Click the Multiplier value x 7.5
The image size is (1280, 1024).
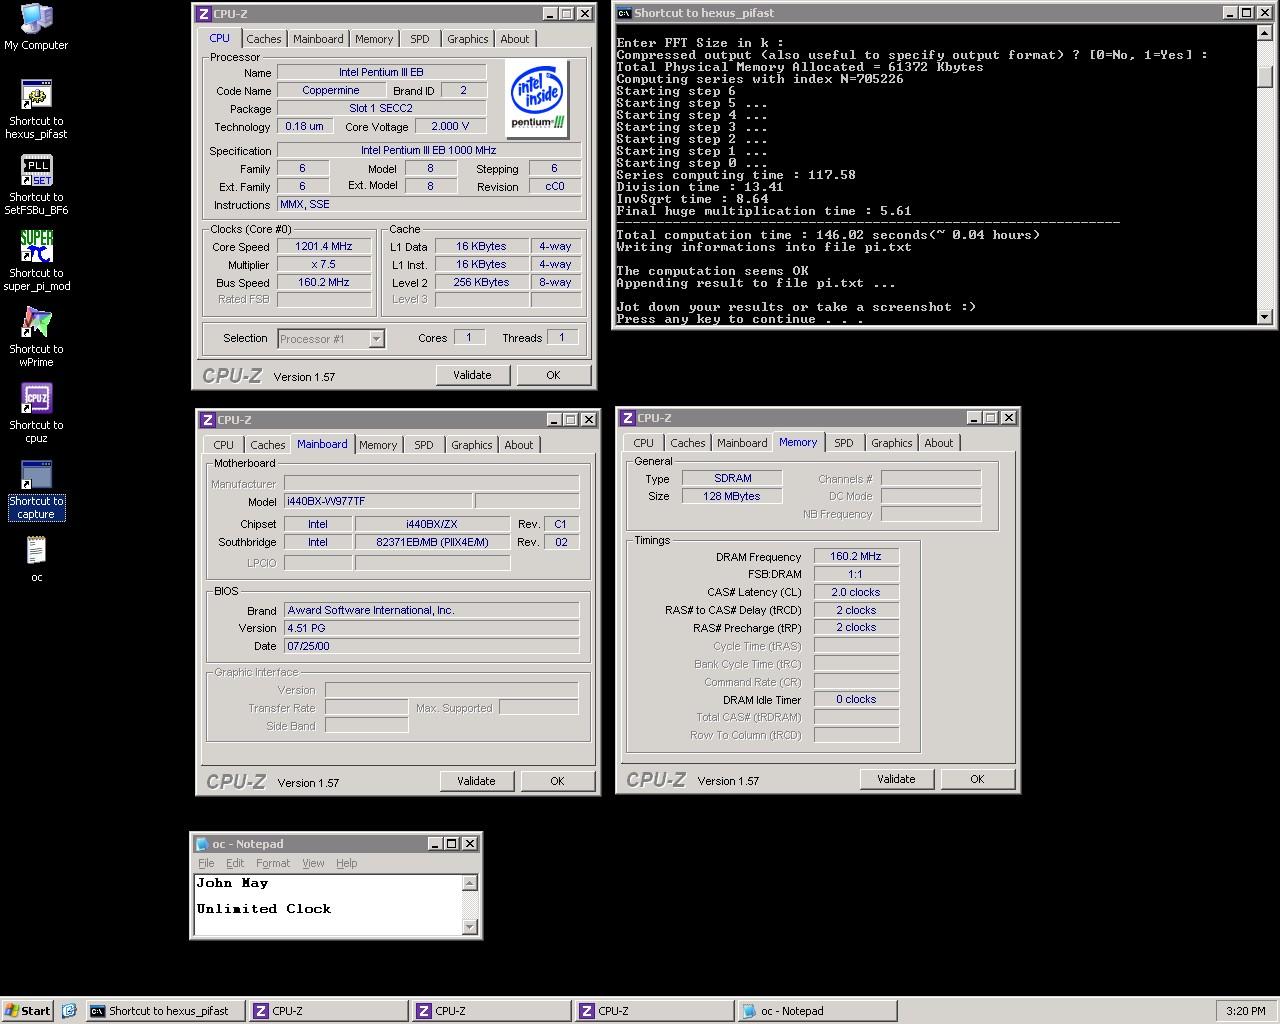coord(324,264)
